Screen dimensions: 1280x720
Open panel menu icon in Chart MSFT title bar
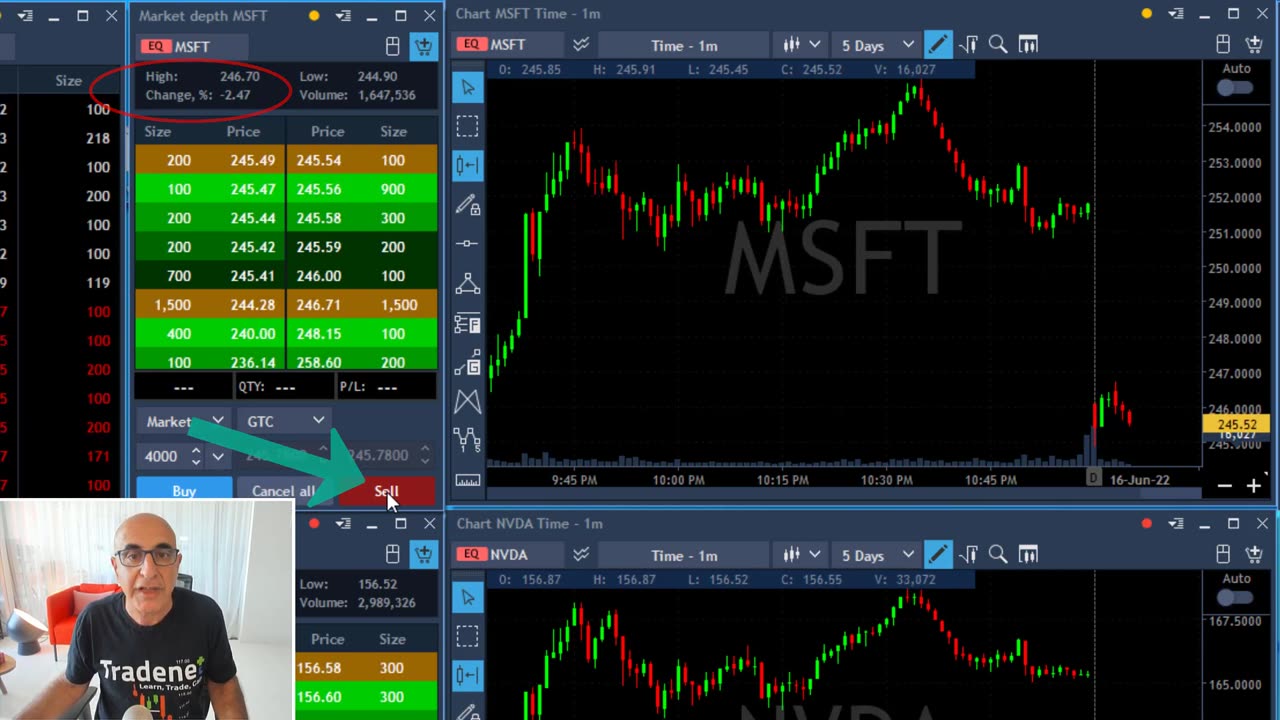(x=1176, y=14)
